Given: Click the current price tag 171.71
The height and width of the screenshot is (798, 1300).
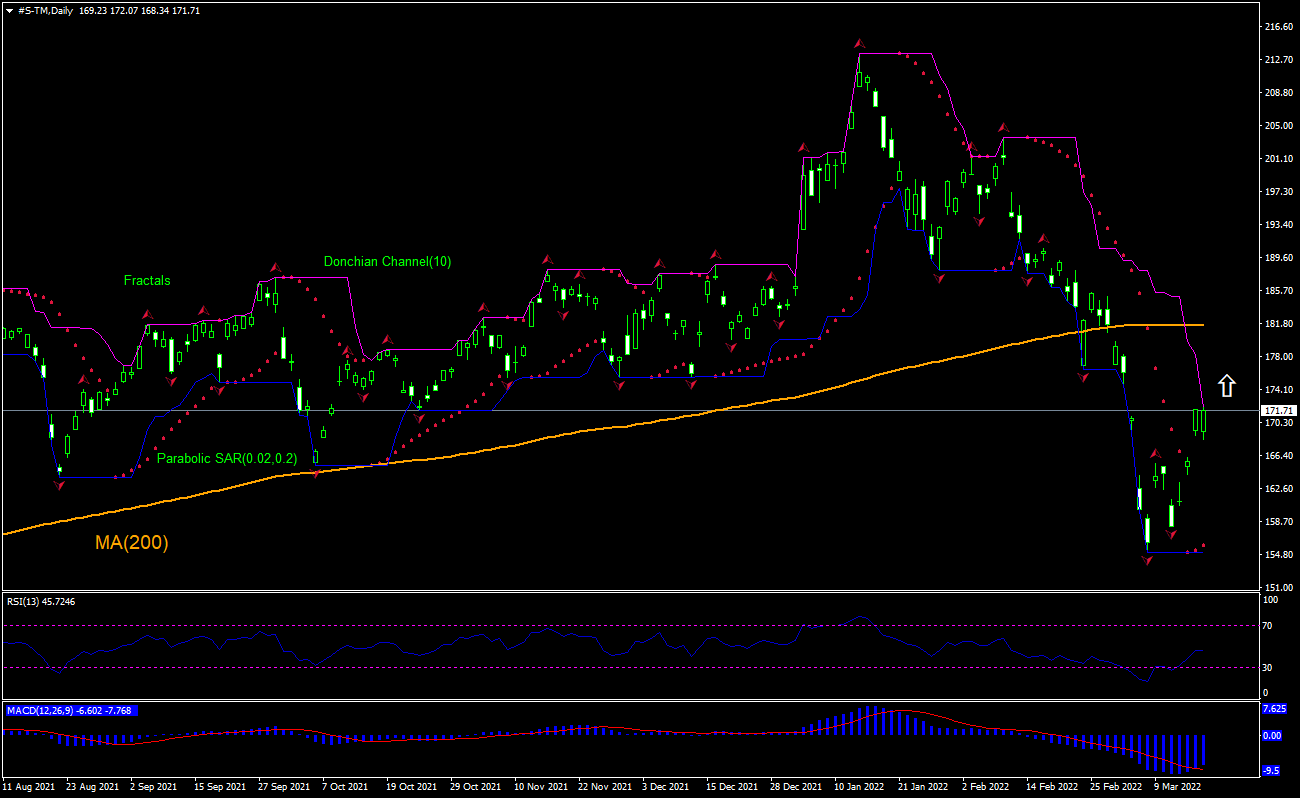Looking at the screenshot, I should click(x=1280, y=411).
